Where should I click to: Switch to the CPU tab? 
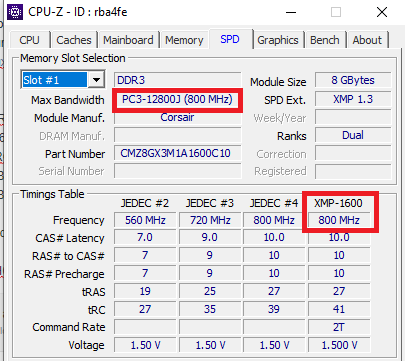29,40
